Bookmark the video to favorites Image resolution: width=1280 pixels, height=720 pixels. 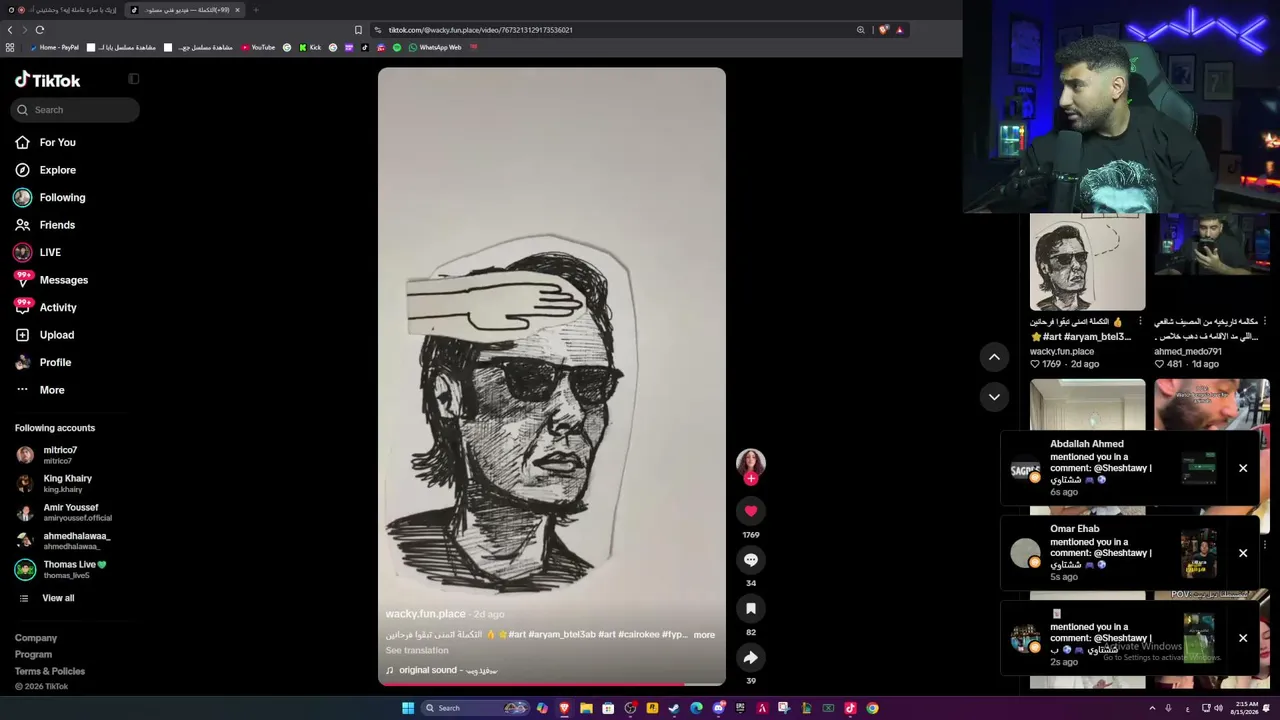coord(751,609)
